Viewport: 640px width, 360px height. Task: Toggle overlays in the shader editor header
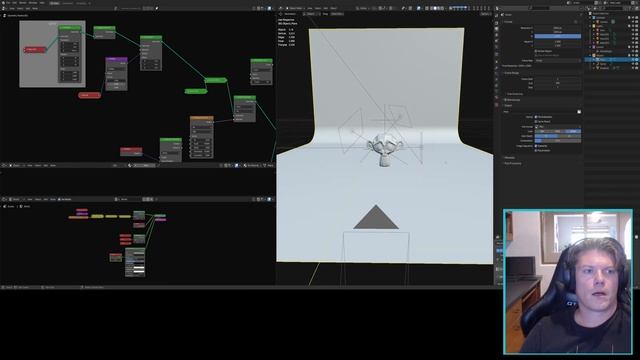point(269,199)
